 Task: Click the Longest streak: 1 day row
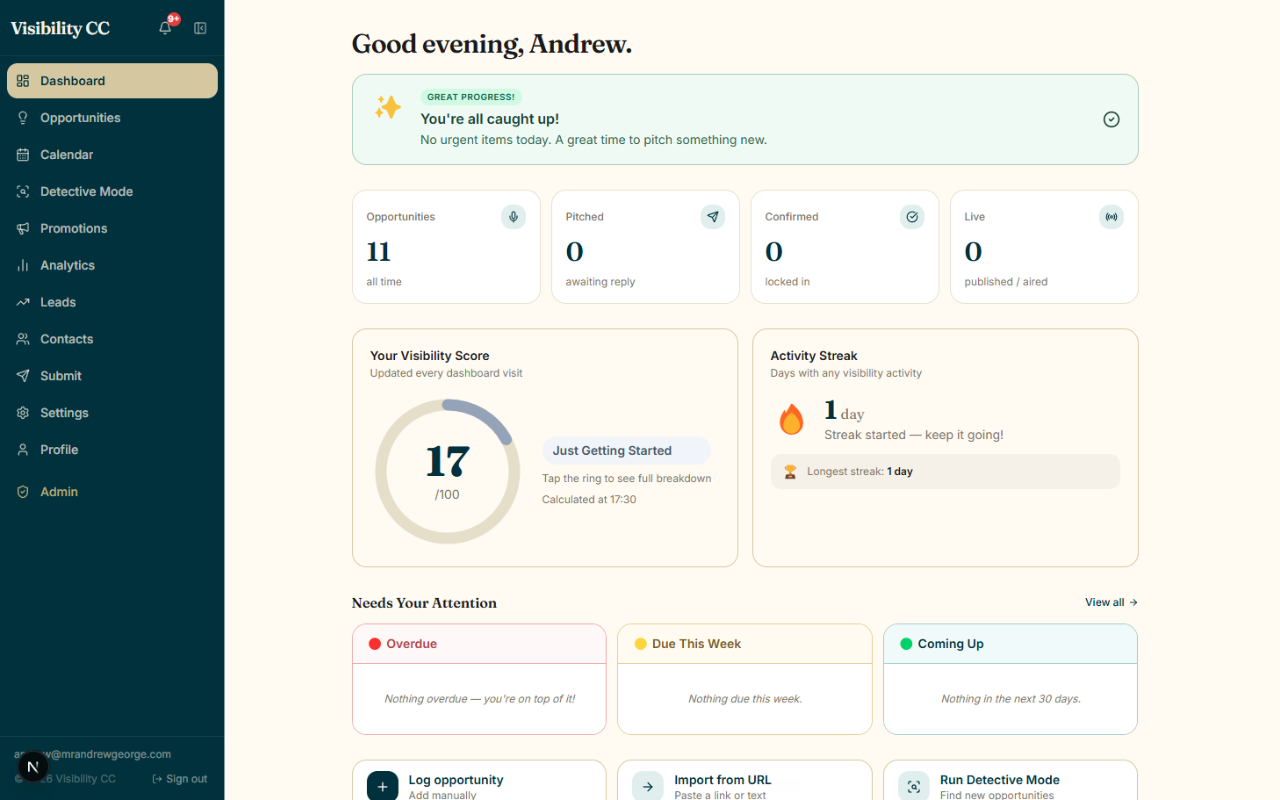click(x=945, y=472)
